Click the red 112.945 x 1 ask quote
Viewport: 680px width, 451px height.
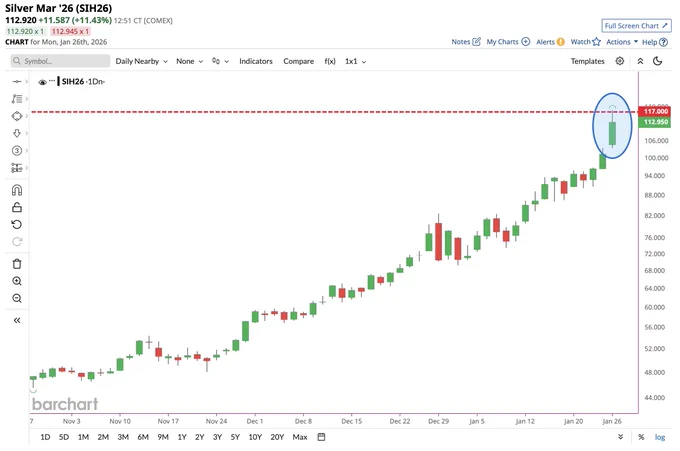coord(70,31)
